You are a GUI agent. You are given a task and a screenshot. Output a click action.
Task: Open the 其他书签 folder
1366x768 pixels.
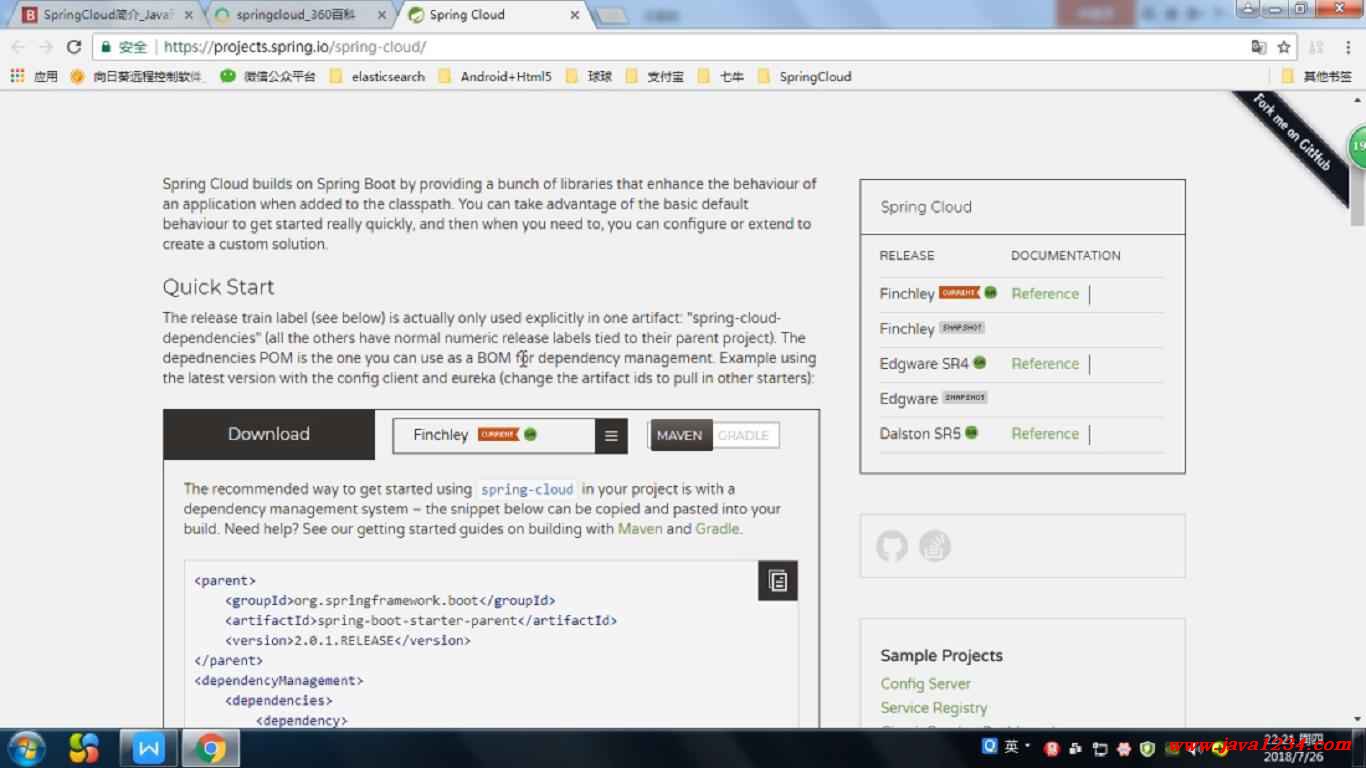(x=1317, y=76)
